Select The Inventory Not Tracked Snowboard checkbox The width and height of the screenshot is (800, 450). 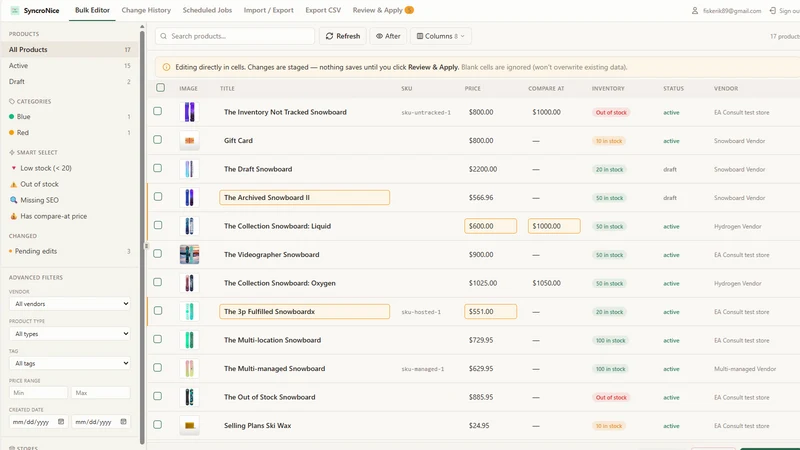[158, 111]
